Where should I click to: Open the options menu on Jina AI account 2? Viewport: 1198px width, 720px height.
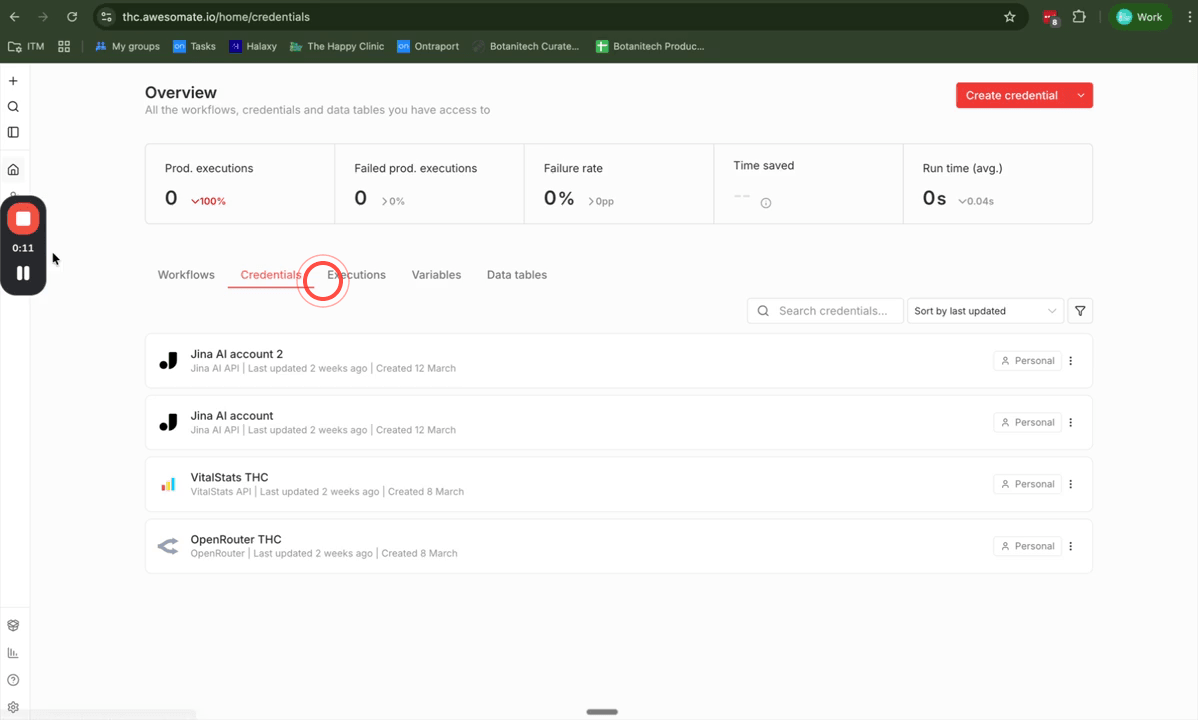tap(1070, 360)
